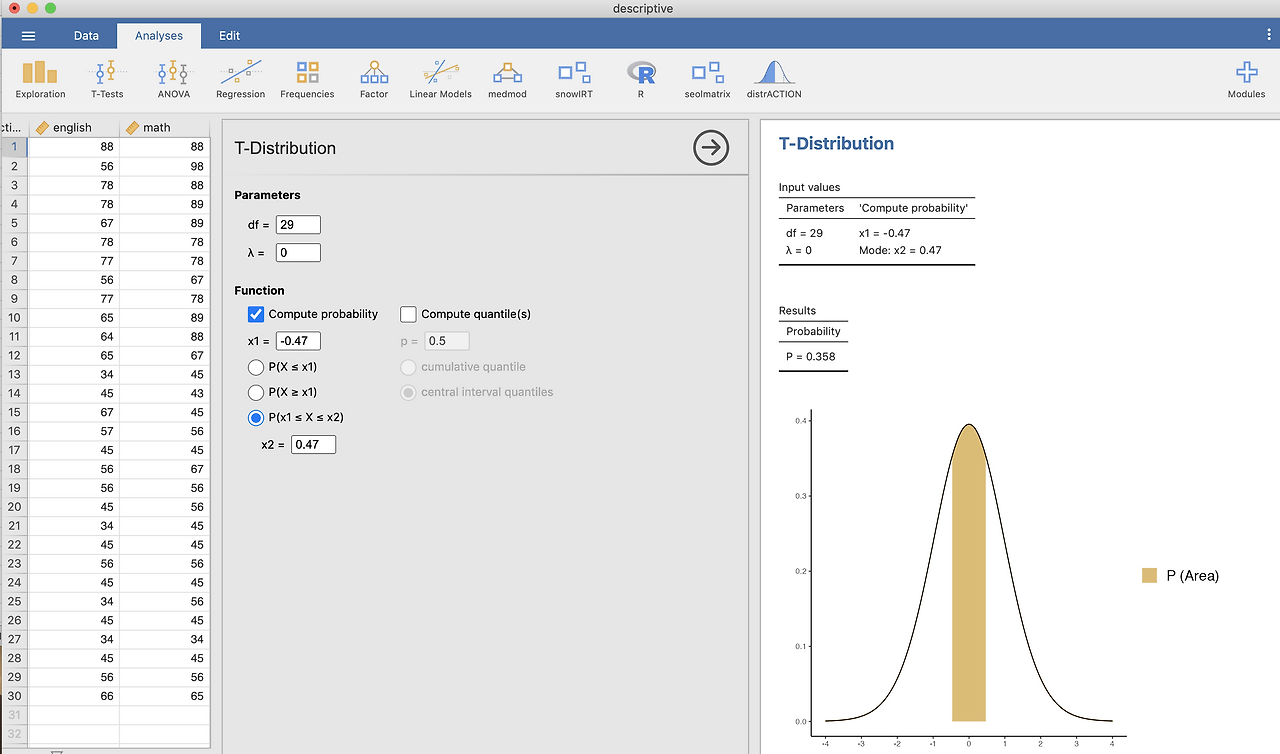Click the P (Area) legend swatch

(1150, 575)
